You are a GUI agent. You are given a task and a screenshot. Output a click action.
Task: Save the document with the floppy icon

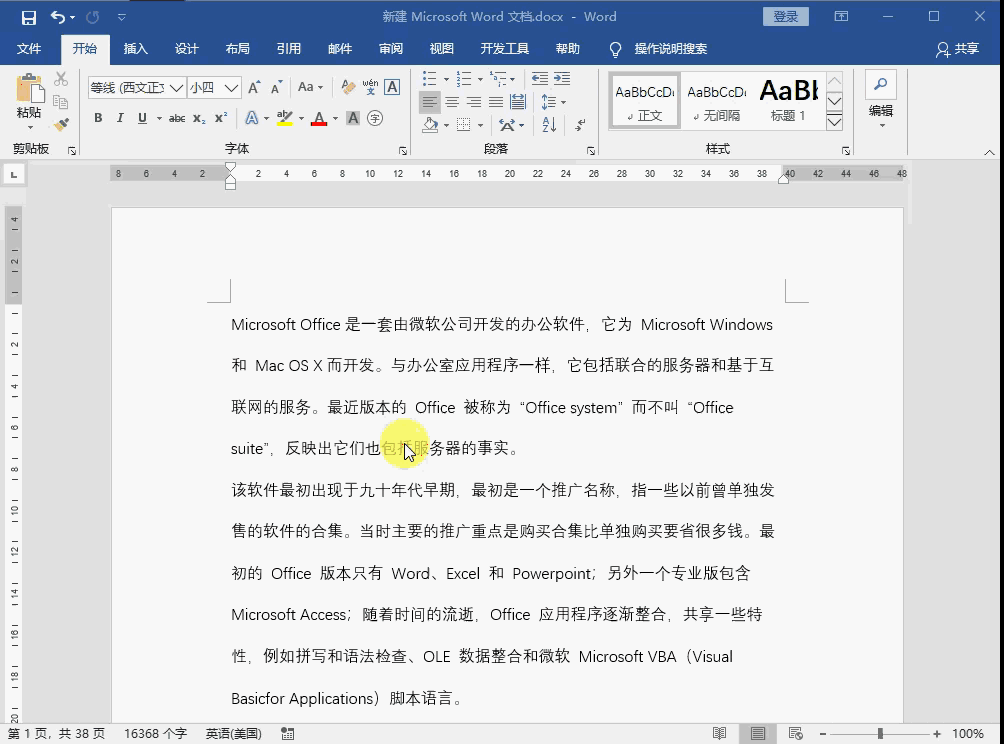click(x=29, y=17)
